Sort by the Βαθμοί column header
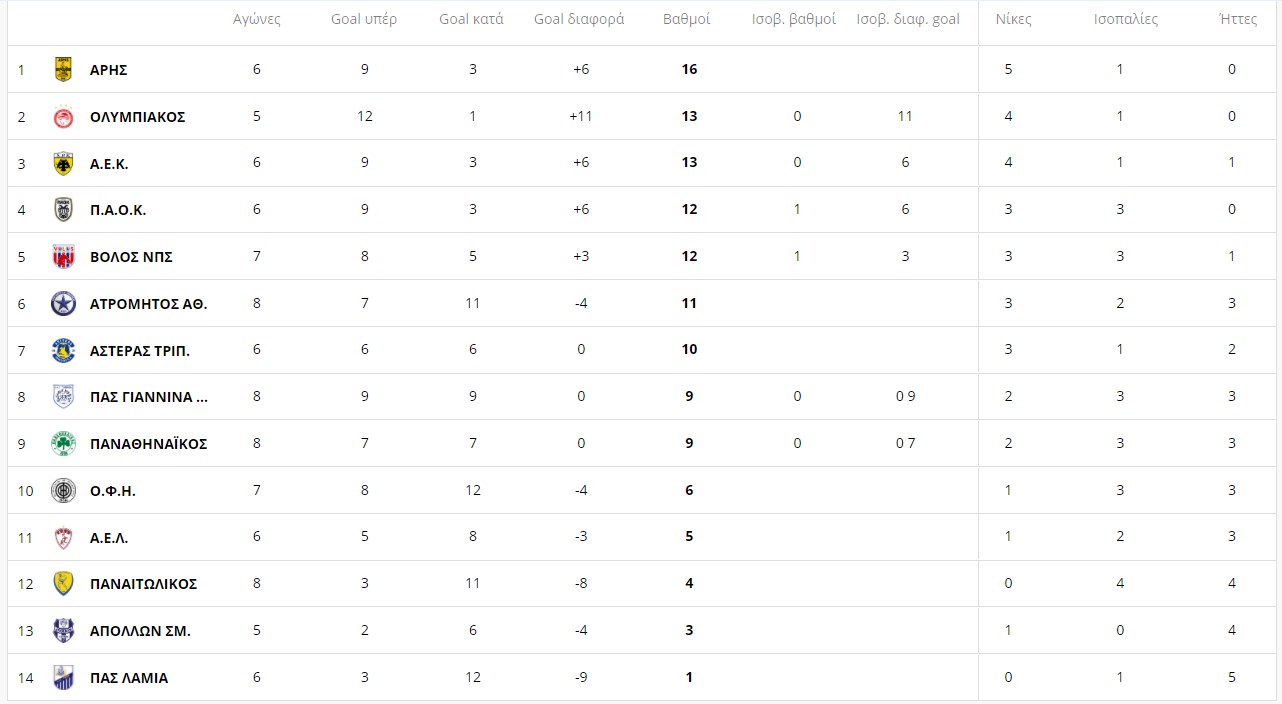The width and height of the screenshot is (1282, 704). tap(687, 19)
